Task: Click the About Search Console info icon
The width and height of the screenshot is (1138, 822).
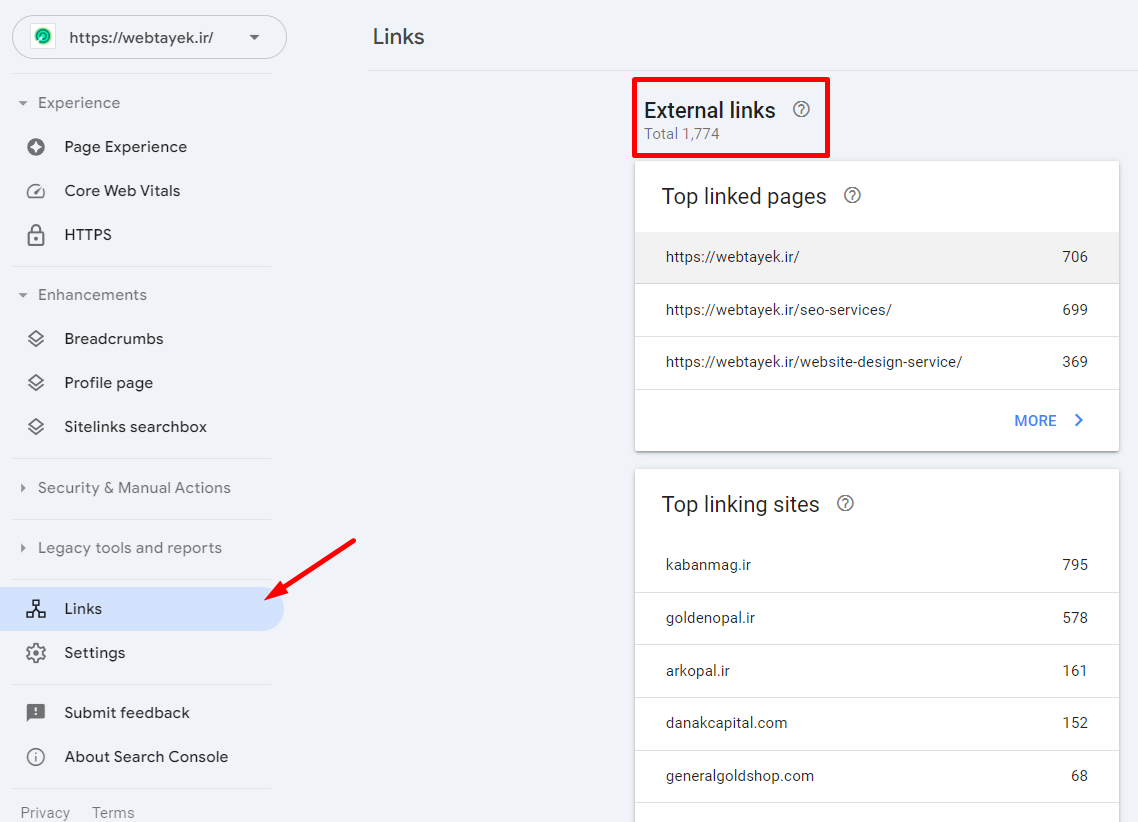Action: (36, 757)
